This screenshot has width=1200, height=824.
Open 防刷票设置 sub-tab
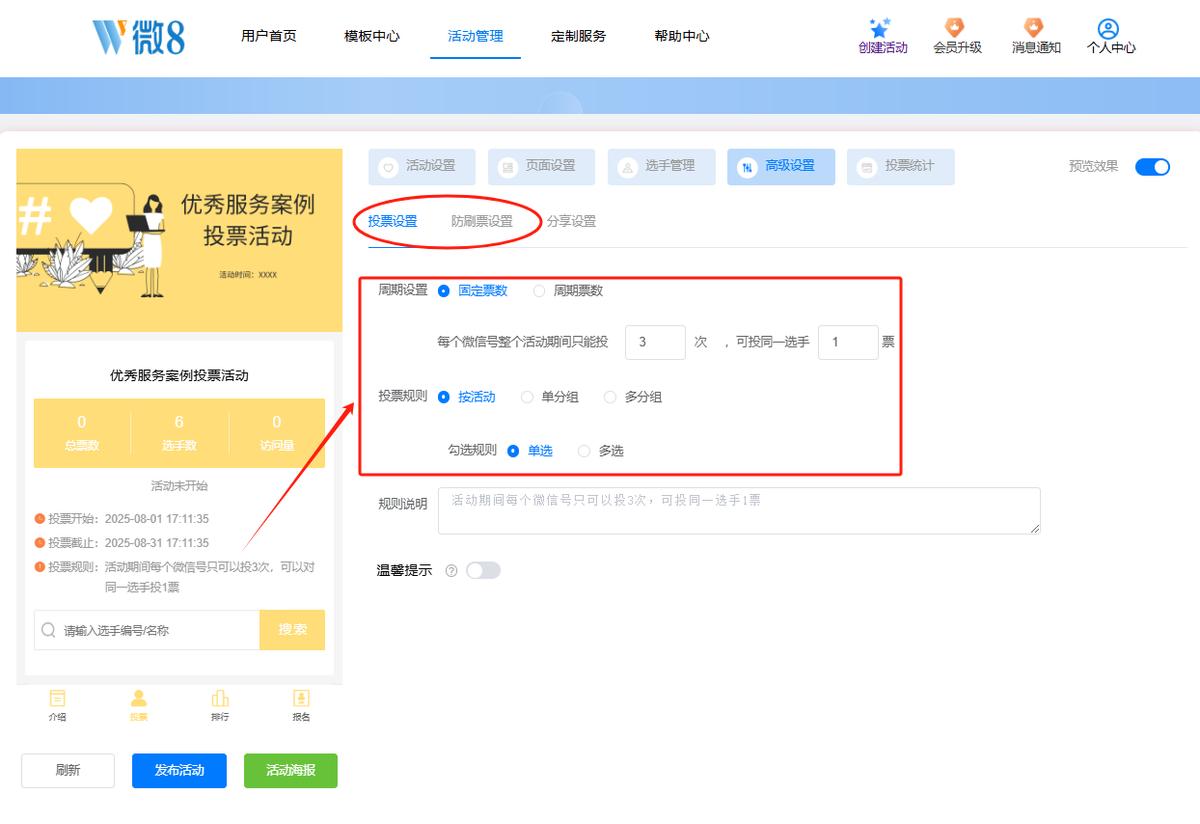[482, 222]
